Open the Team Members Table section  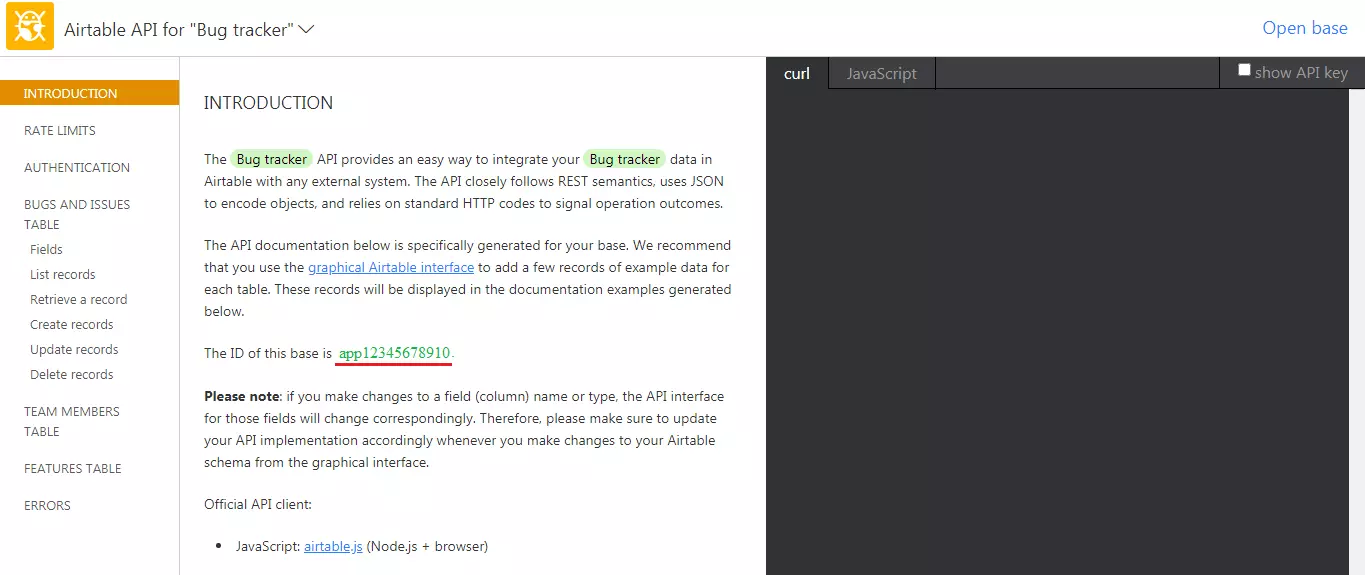coord(72,421)
